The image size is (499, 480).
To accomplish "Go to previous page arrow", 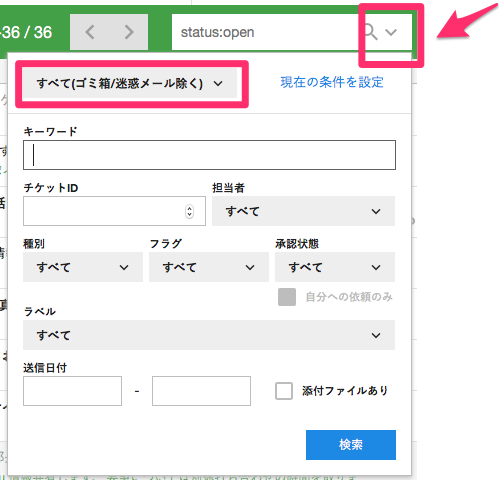I will click(90, 32).
